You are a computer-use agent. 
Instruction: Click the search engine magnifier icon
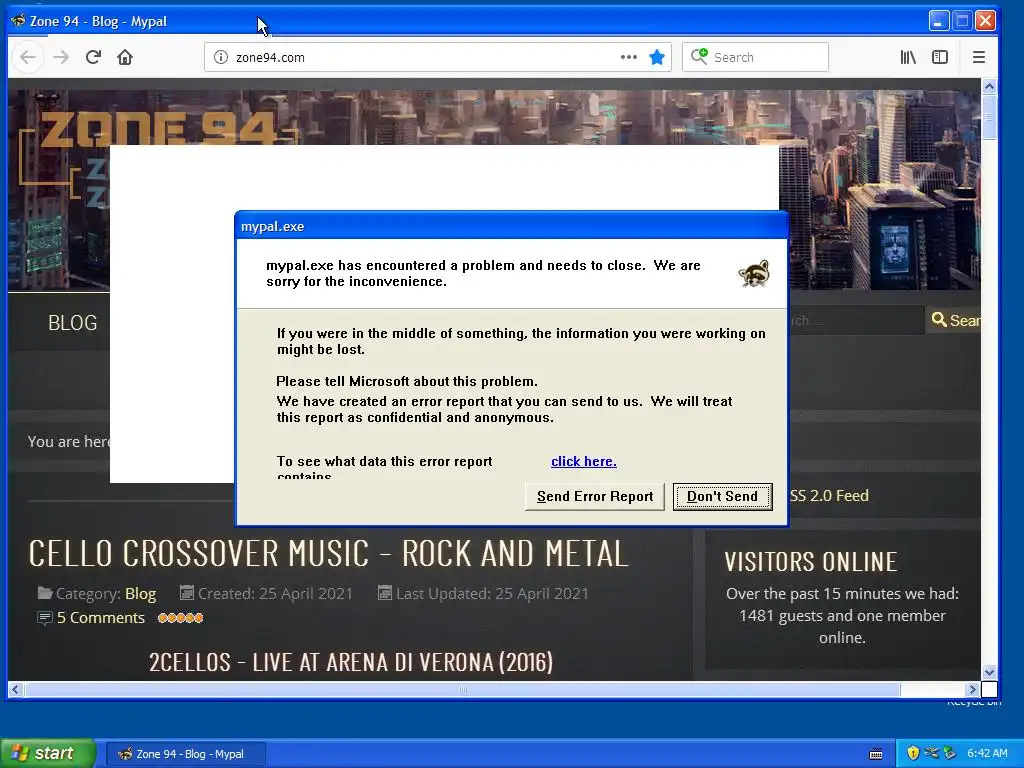[x=699, y=57]
